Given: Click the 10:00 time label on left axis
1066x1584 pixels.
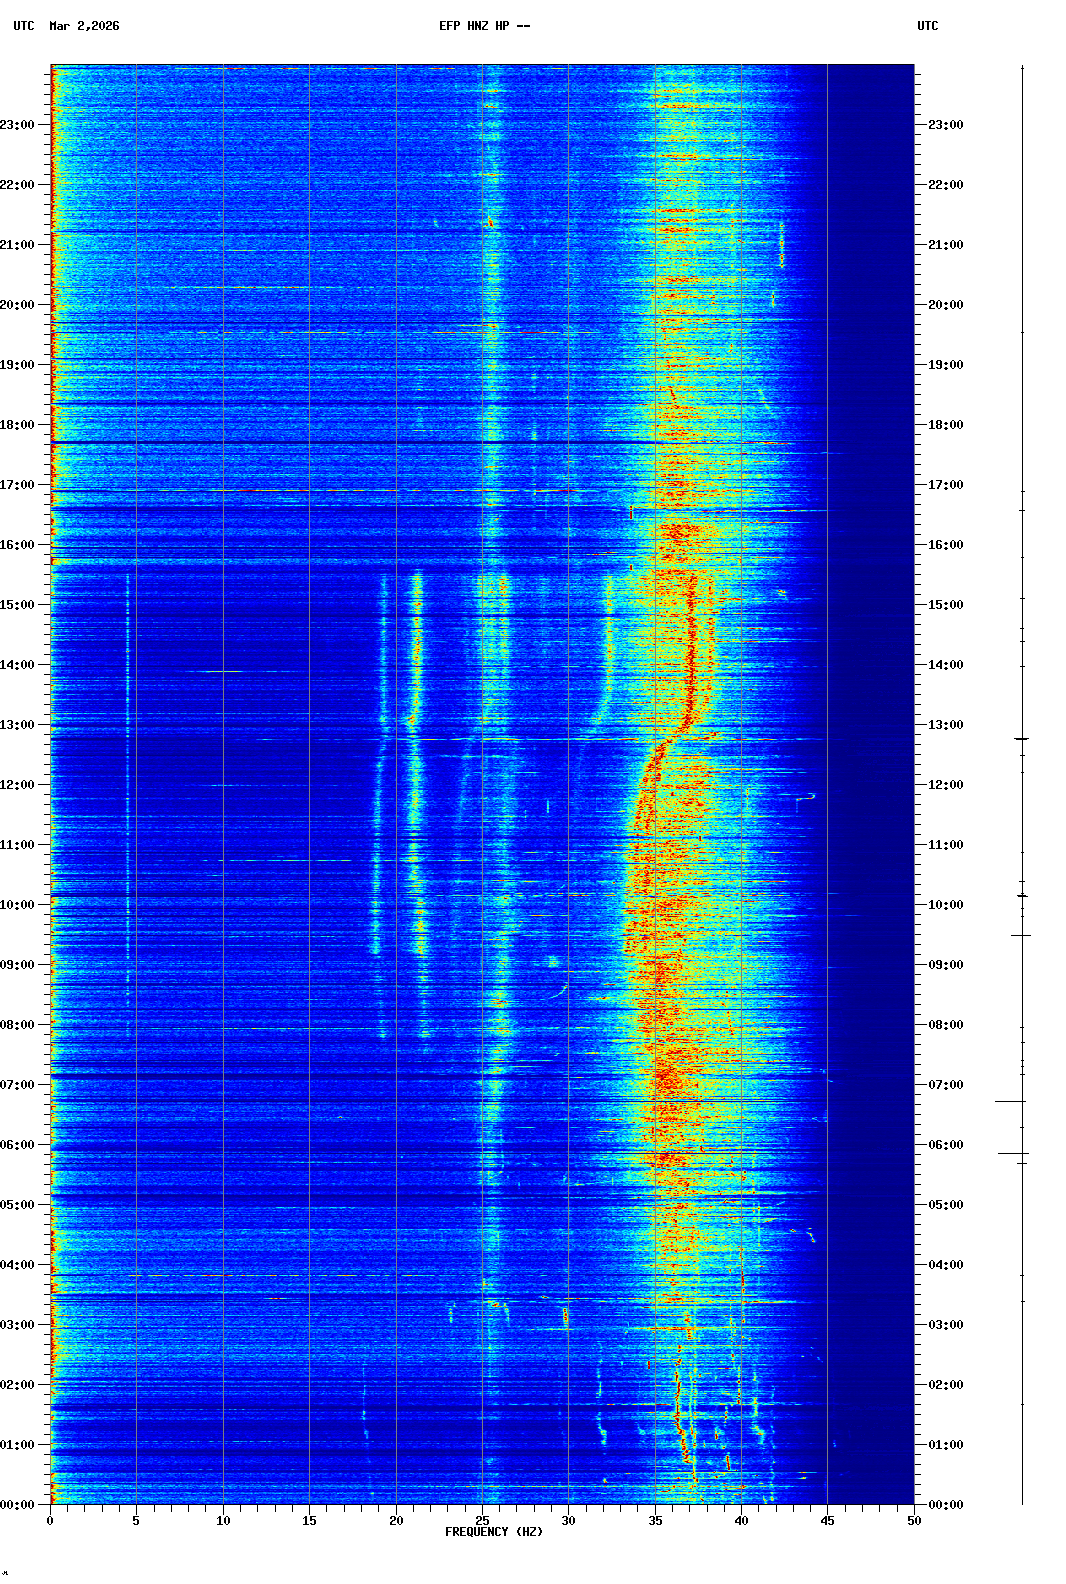Looking at the screenshot, I should coord(18,905).
